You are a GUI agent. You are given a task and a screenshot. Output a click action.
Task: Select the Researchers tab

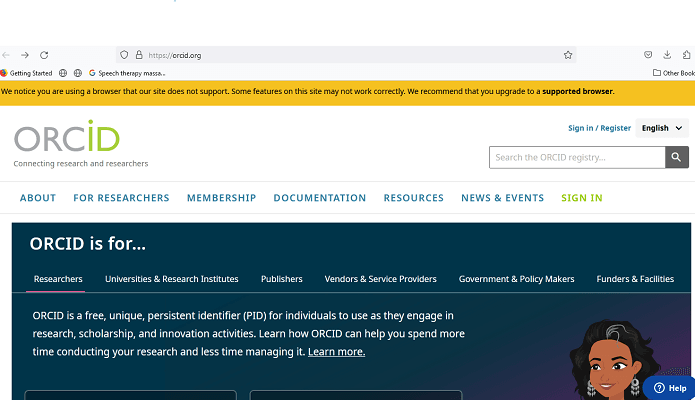click(x=58, y=279)
